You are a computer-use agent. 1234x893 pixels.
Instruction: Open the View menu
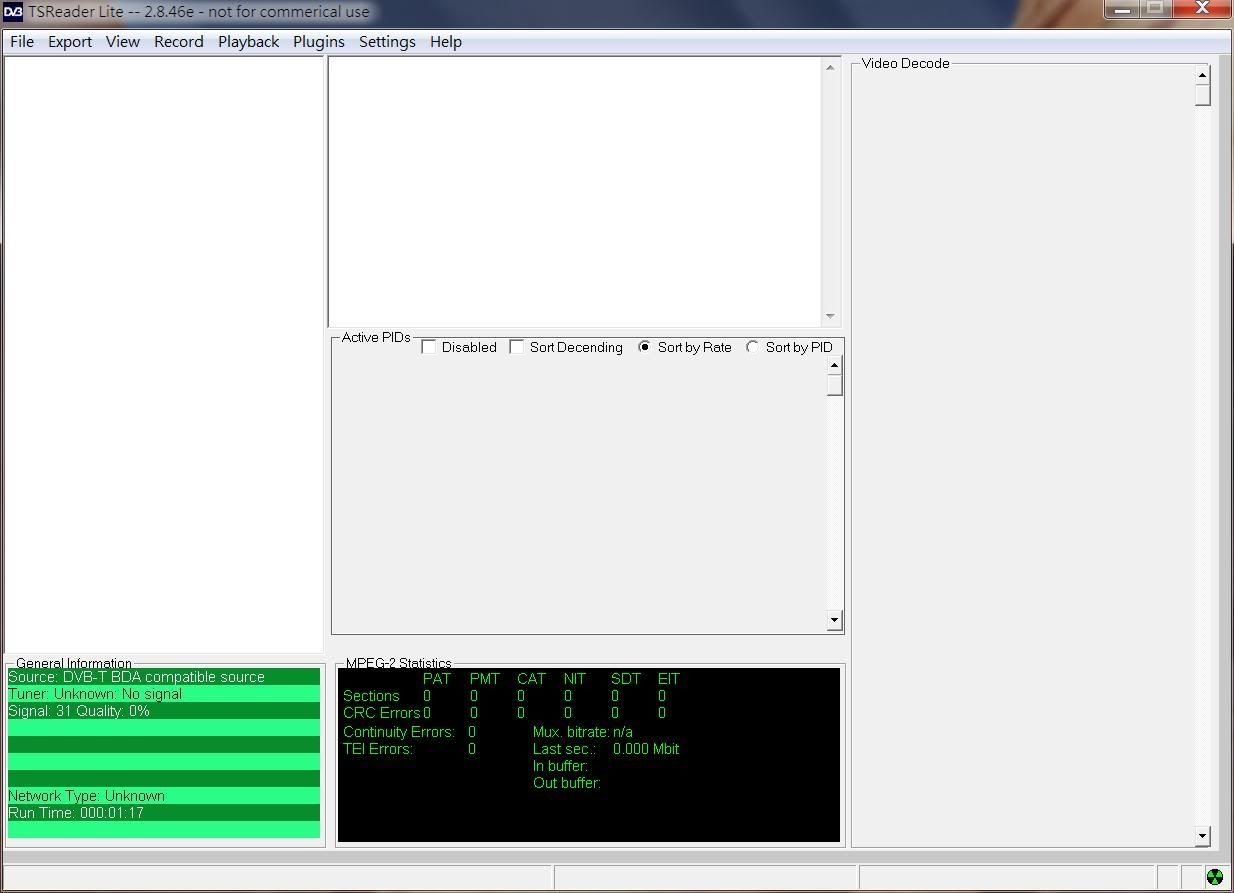(x=123, y=42)
